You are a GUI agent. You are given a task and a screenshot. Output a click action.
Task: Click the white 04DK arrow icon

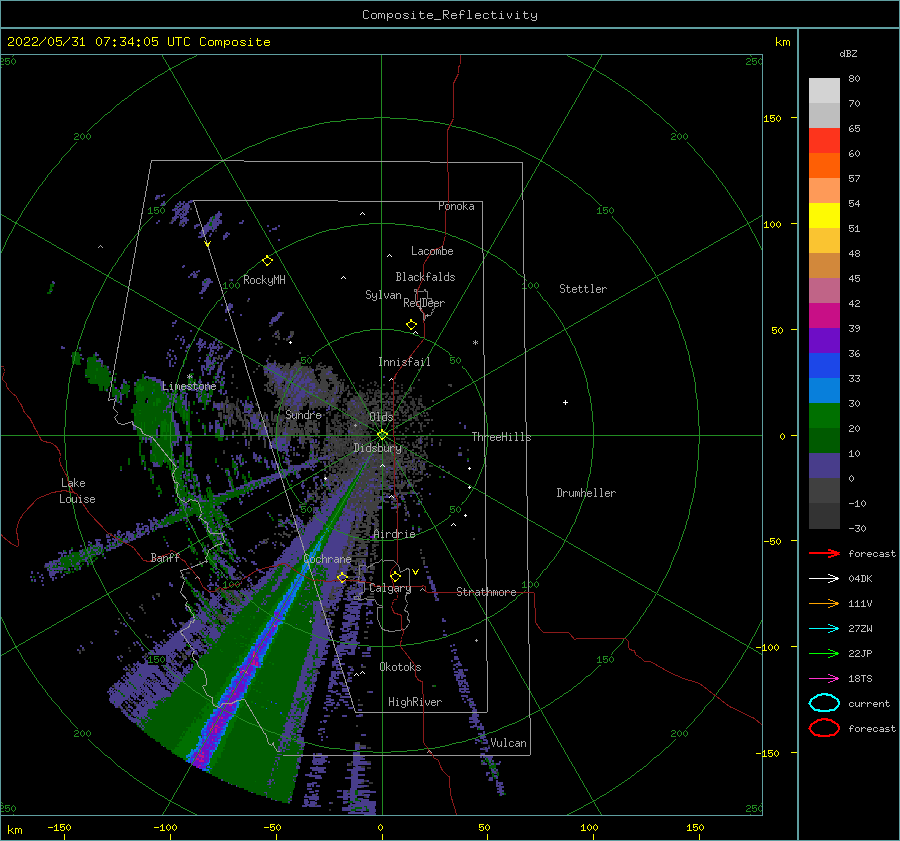tap(824, 578)
